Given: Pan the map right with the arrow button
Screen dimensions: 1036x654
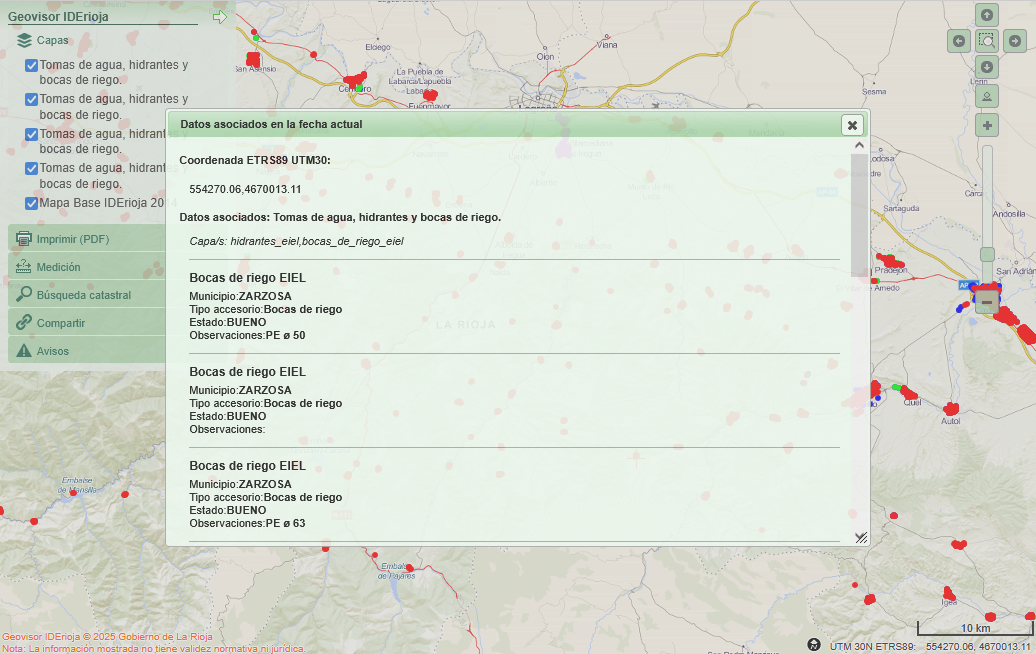Looking at the screenshot, I should pos(1015,41).
